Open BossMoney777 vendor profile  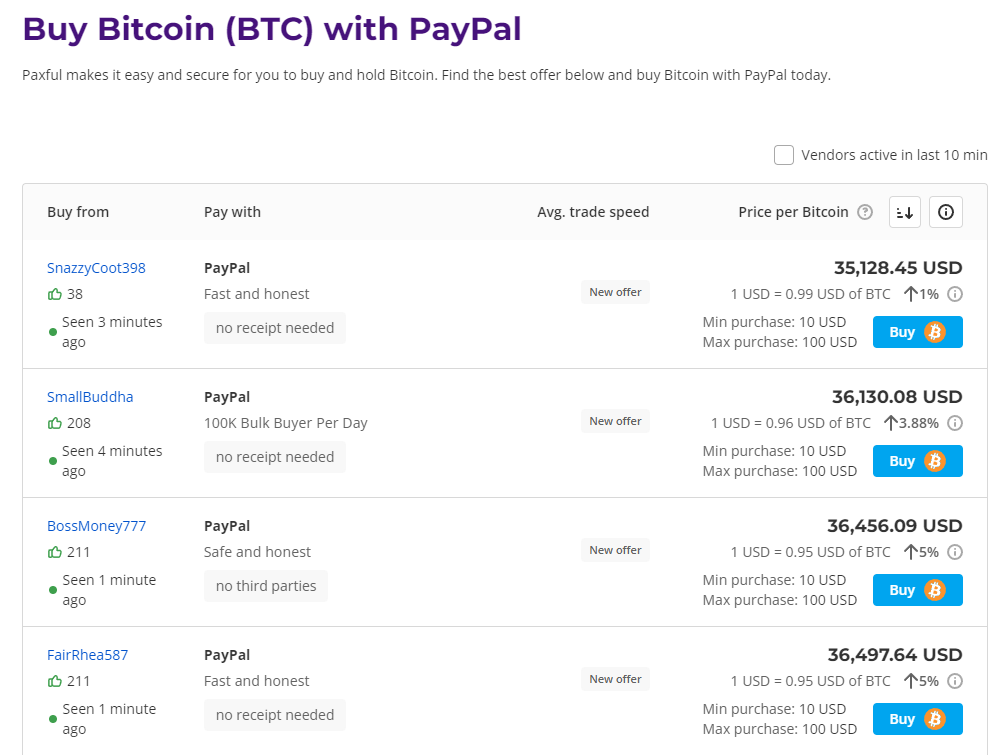tap(96, 526)
